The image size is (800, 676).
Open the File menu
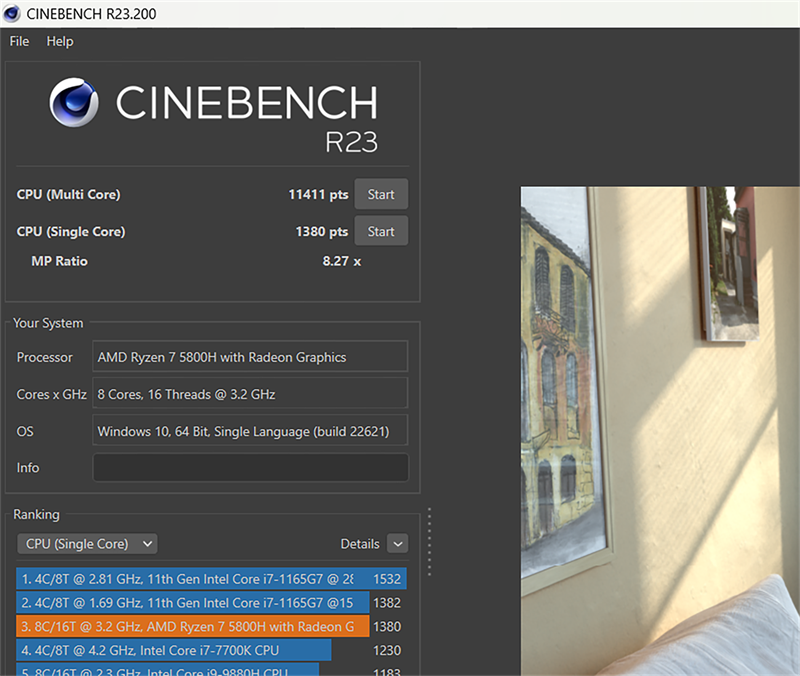click(19, 41)
